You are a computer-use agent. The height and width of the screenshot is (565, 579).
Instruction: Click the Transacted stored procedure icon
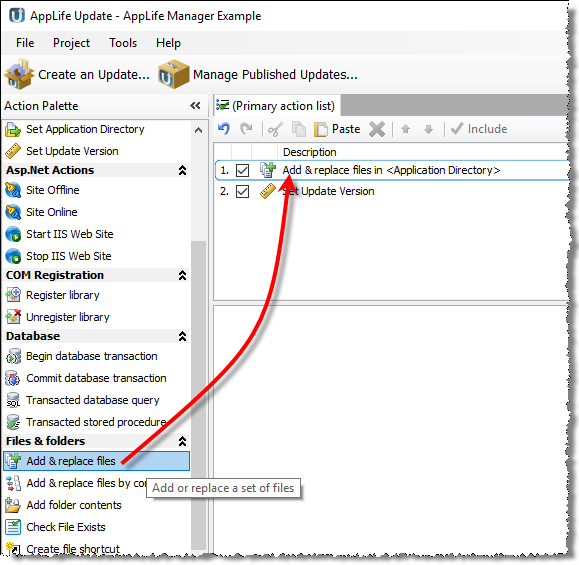click(x=13, y=422)
